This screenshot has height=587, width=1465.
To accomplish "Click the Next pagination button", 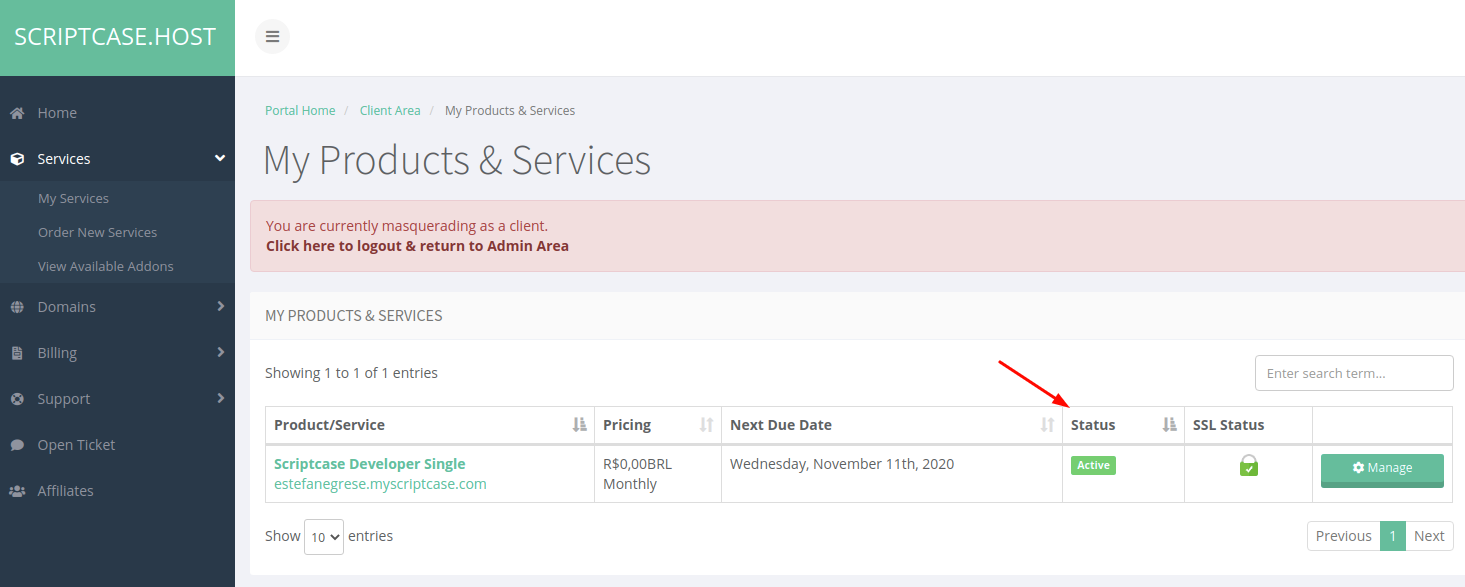I will click(x=1429, y=536).
